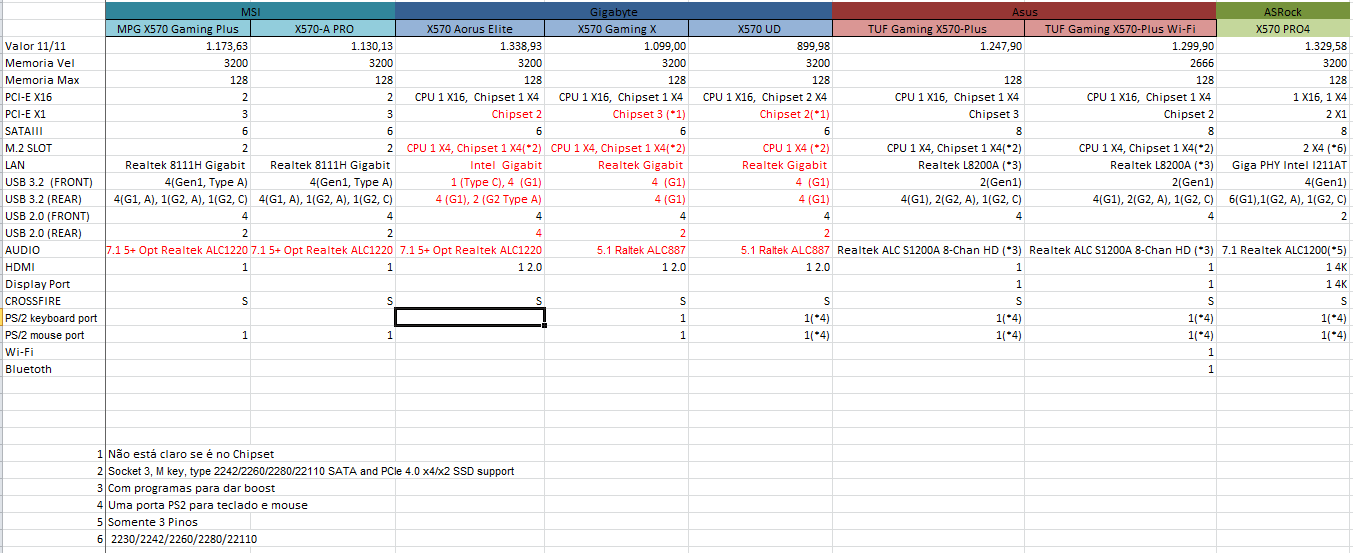Image resolution: width=1353 pixels, height=553 pixels.
Task: Click footnote '2230/2242/2260/2280/22110'
Action: point(183,539)
